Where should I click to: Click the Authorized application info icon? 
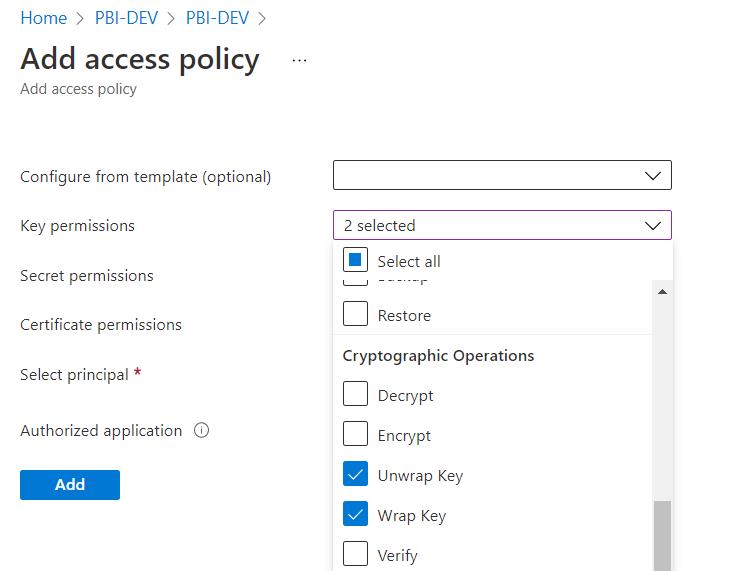201,431
